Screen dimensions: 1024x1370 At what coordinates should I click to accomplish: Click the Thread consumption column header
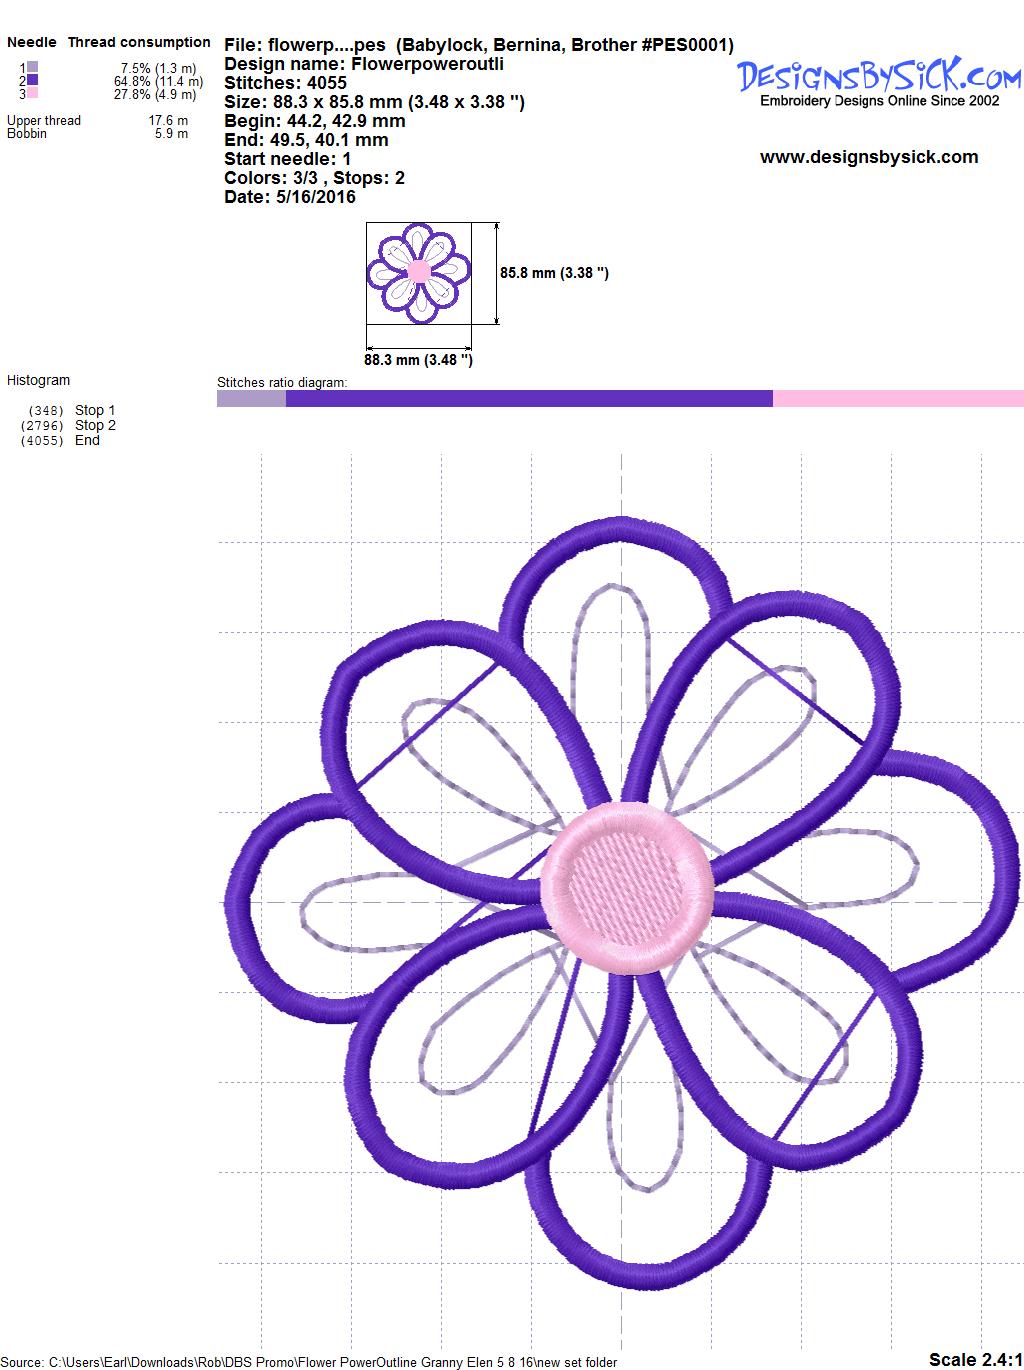[x=139, y=42]
